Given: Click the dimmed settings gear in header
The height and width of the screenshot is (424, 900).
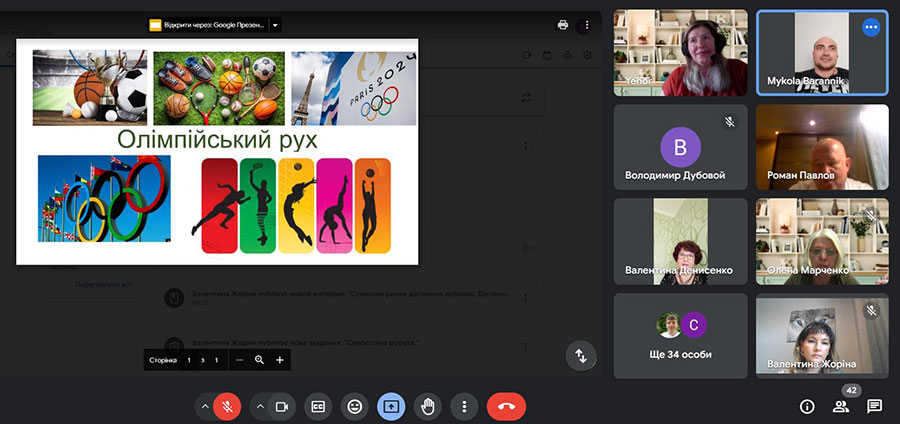Looking at the screenshot, I should click(587, 55).
